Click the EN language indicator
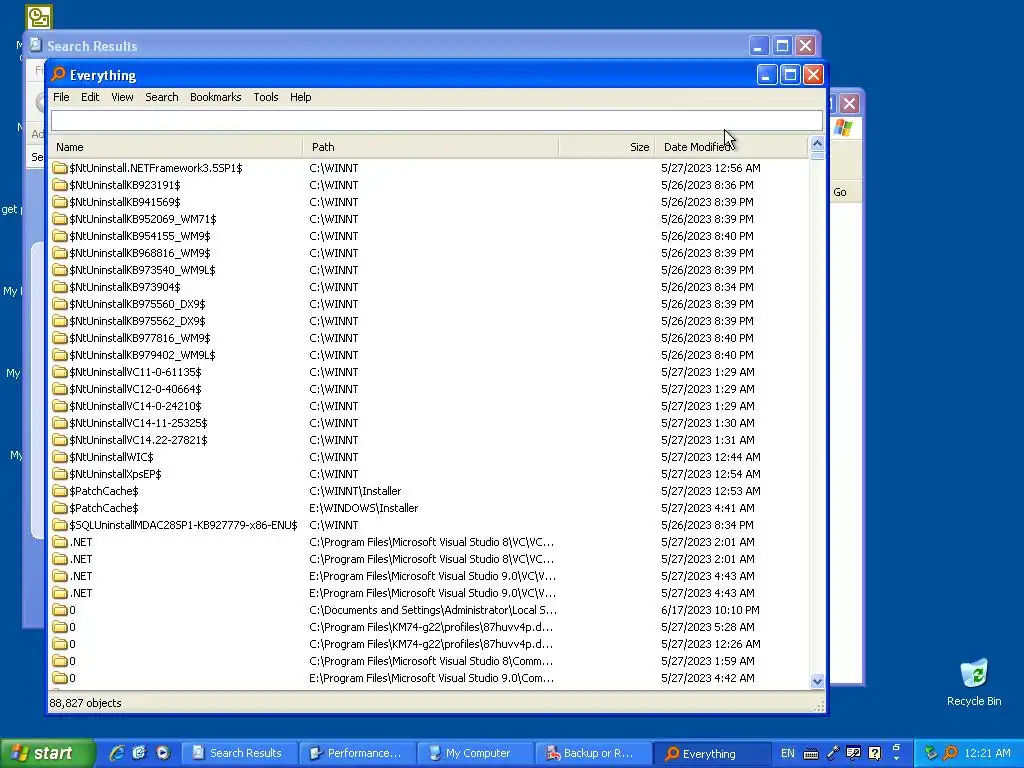The height and width of the screenshot is (768, 1024). [788, 753]
